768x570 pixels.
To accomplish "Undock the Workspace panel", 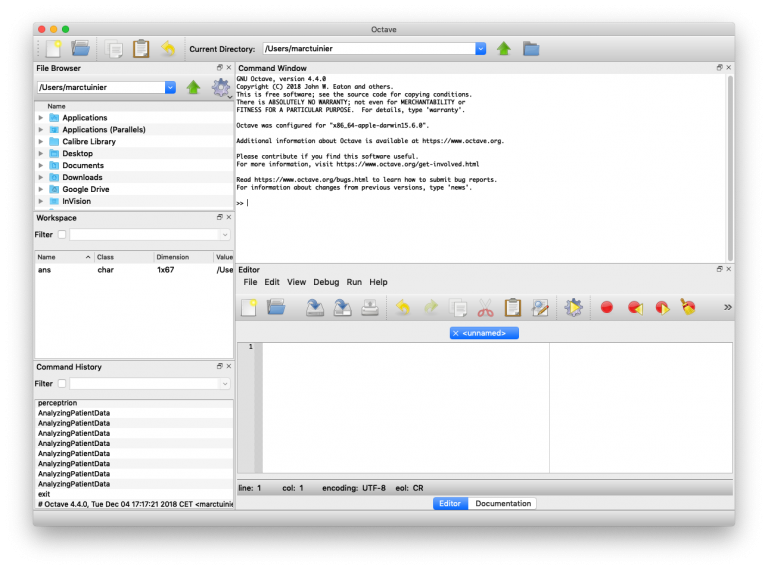I will coord(219,217).
